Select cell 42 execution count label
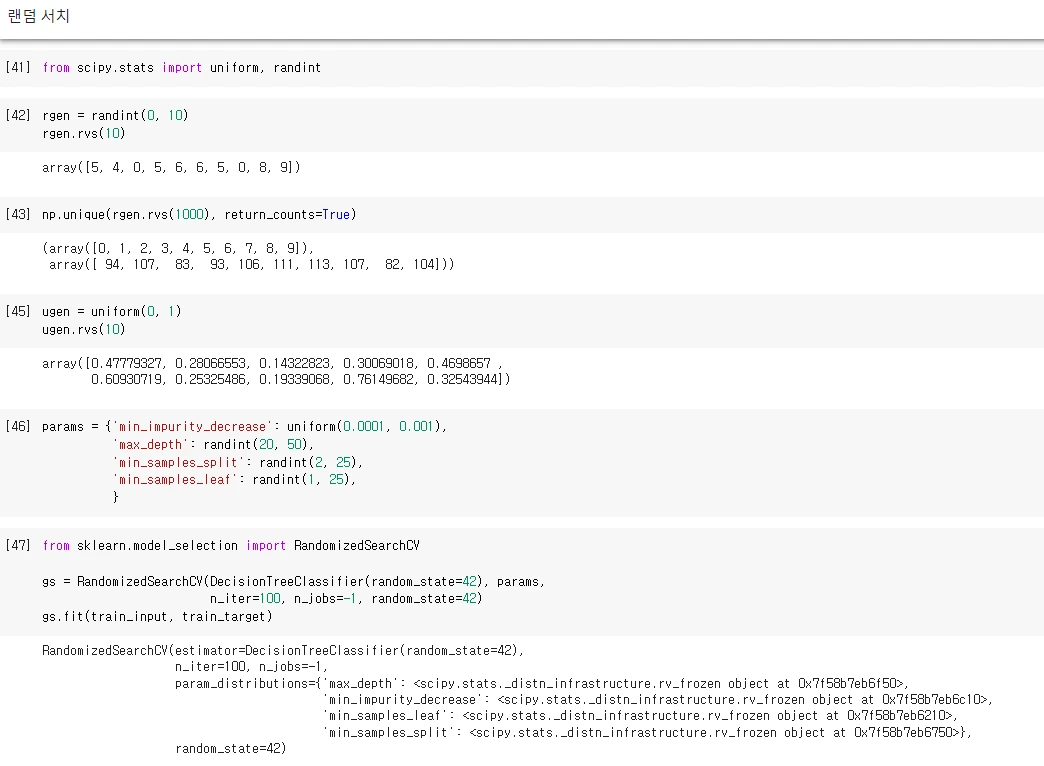 18,115
